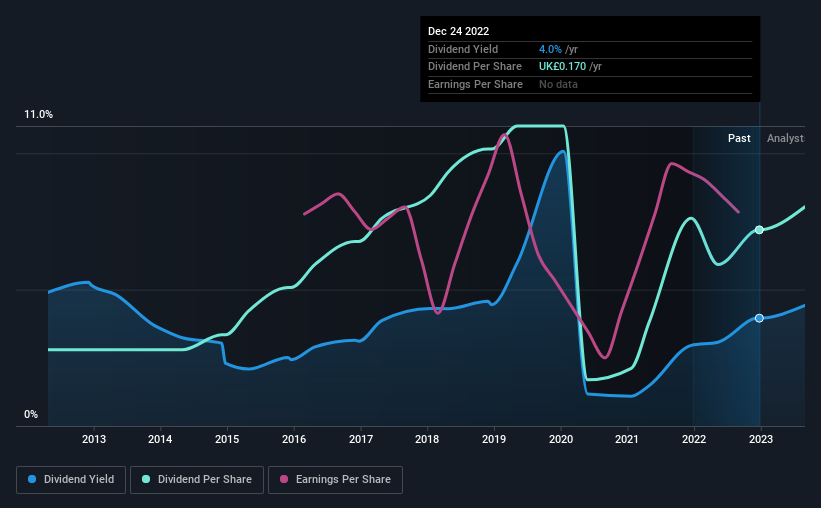The image size is (821, 508).
Task: Click the 2023 x-axis year label
Action: (761, 439)
